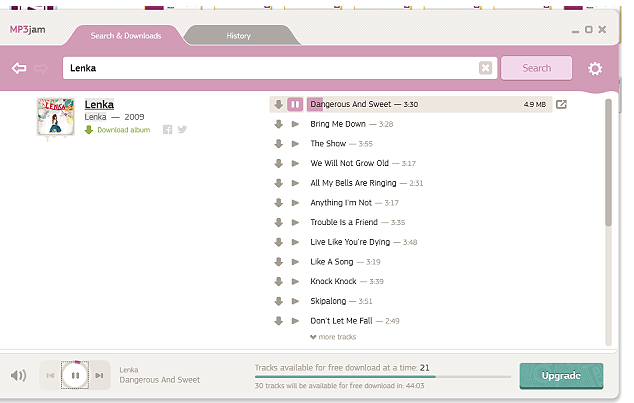Screen dimensions: 634x403
Task: Play Trouble Is a Friend
Action: tap(296, 222)
